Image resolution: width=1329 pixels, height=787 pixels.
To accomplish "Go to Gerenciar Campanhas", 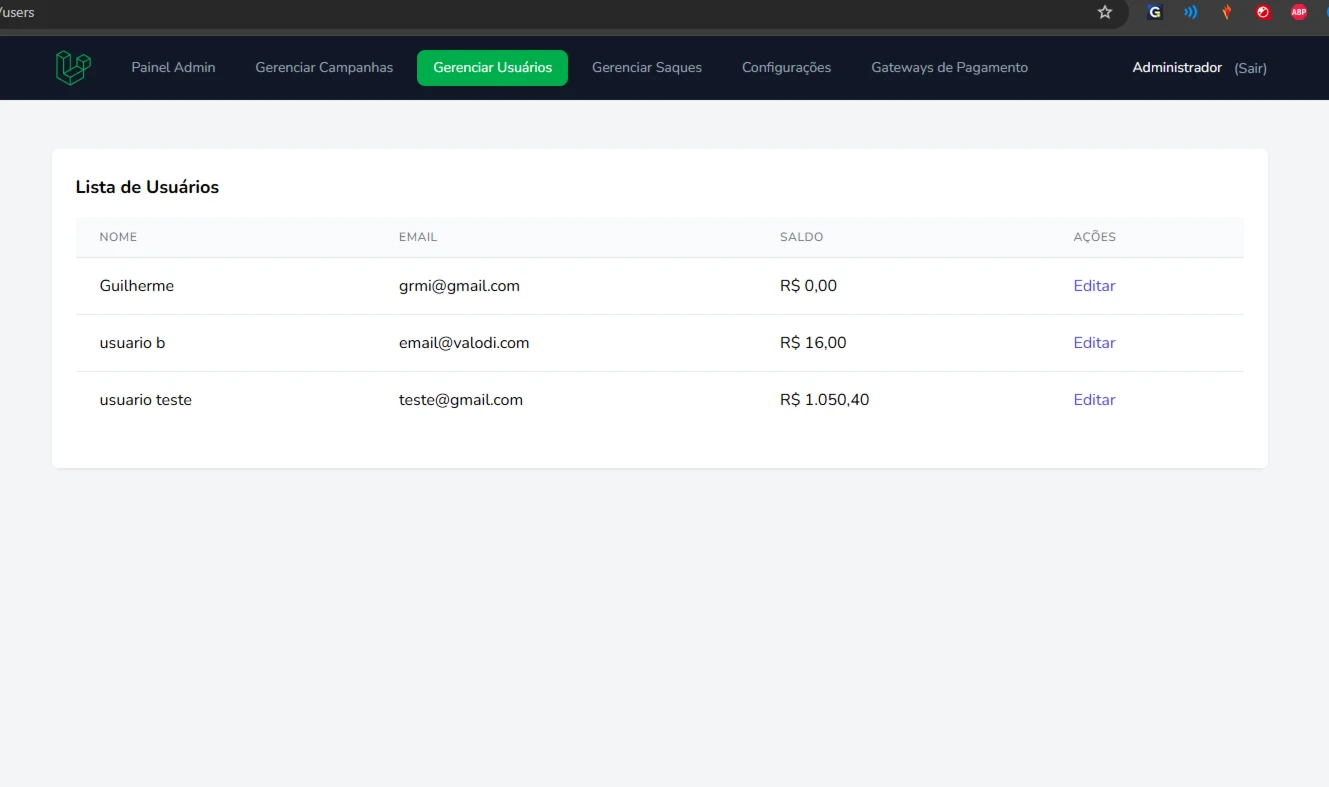I will point(324,68).
